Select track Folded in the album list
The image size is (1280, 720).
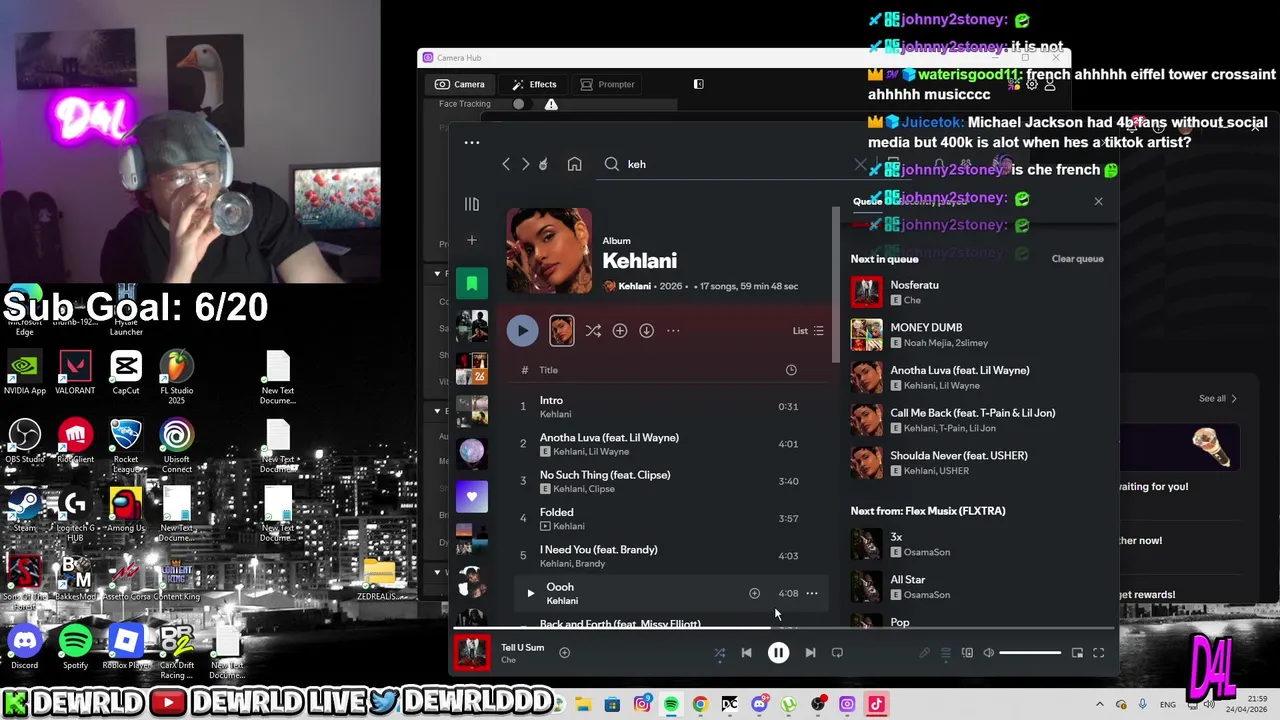pos(556,512)
